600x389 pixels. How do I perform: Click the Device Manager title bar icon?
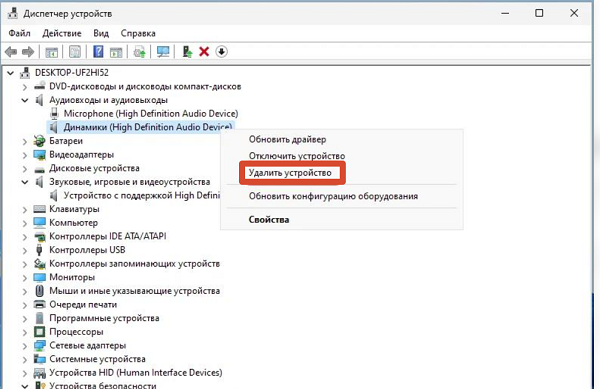[13, 13]
